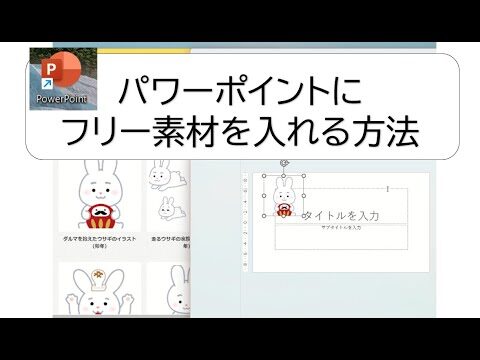Click the フリー素材を入れる方法 headline text
This screenshot has height=360, width=480.
239,132
